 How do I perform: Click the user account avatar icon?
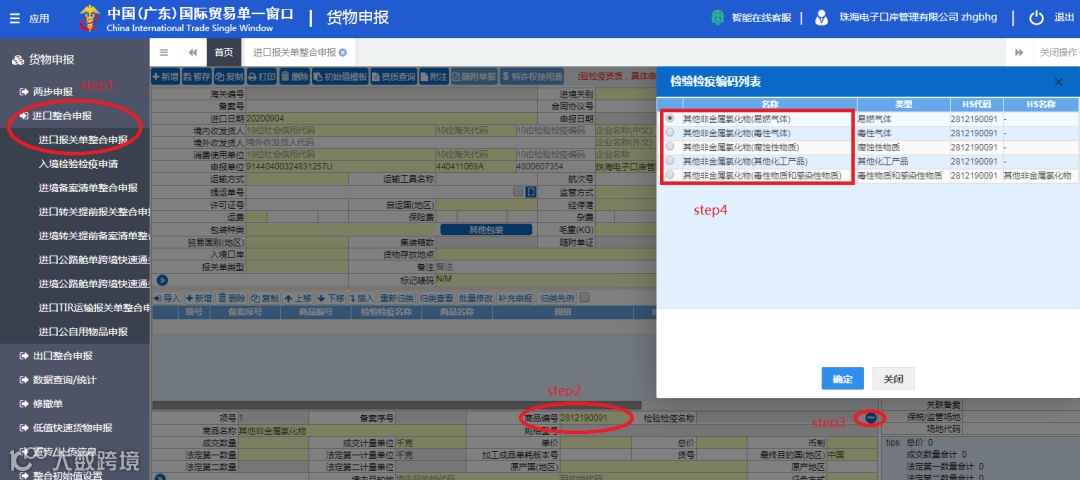821,18
